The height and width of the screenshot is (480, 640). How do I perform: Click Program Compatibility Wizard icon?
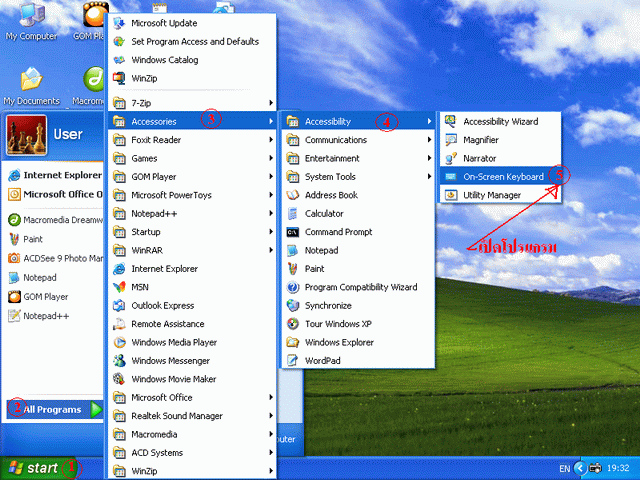[292, 287]
